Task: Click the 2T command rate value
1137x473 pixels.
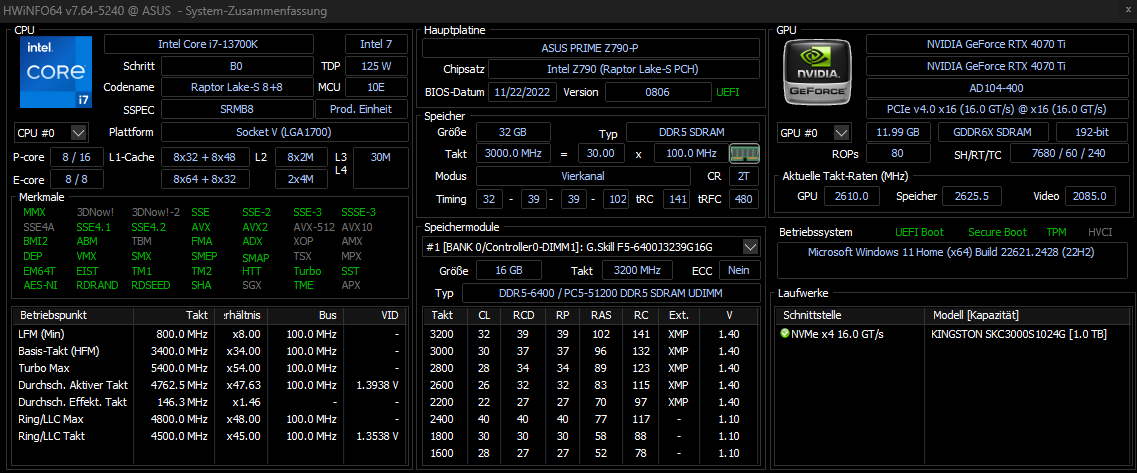Action: [x=743, y=176]
